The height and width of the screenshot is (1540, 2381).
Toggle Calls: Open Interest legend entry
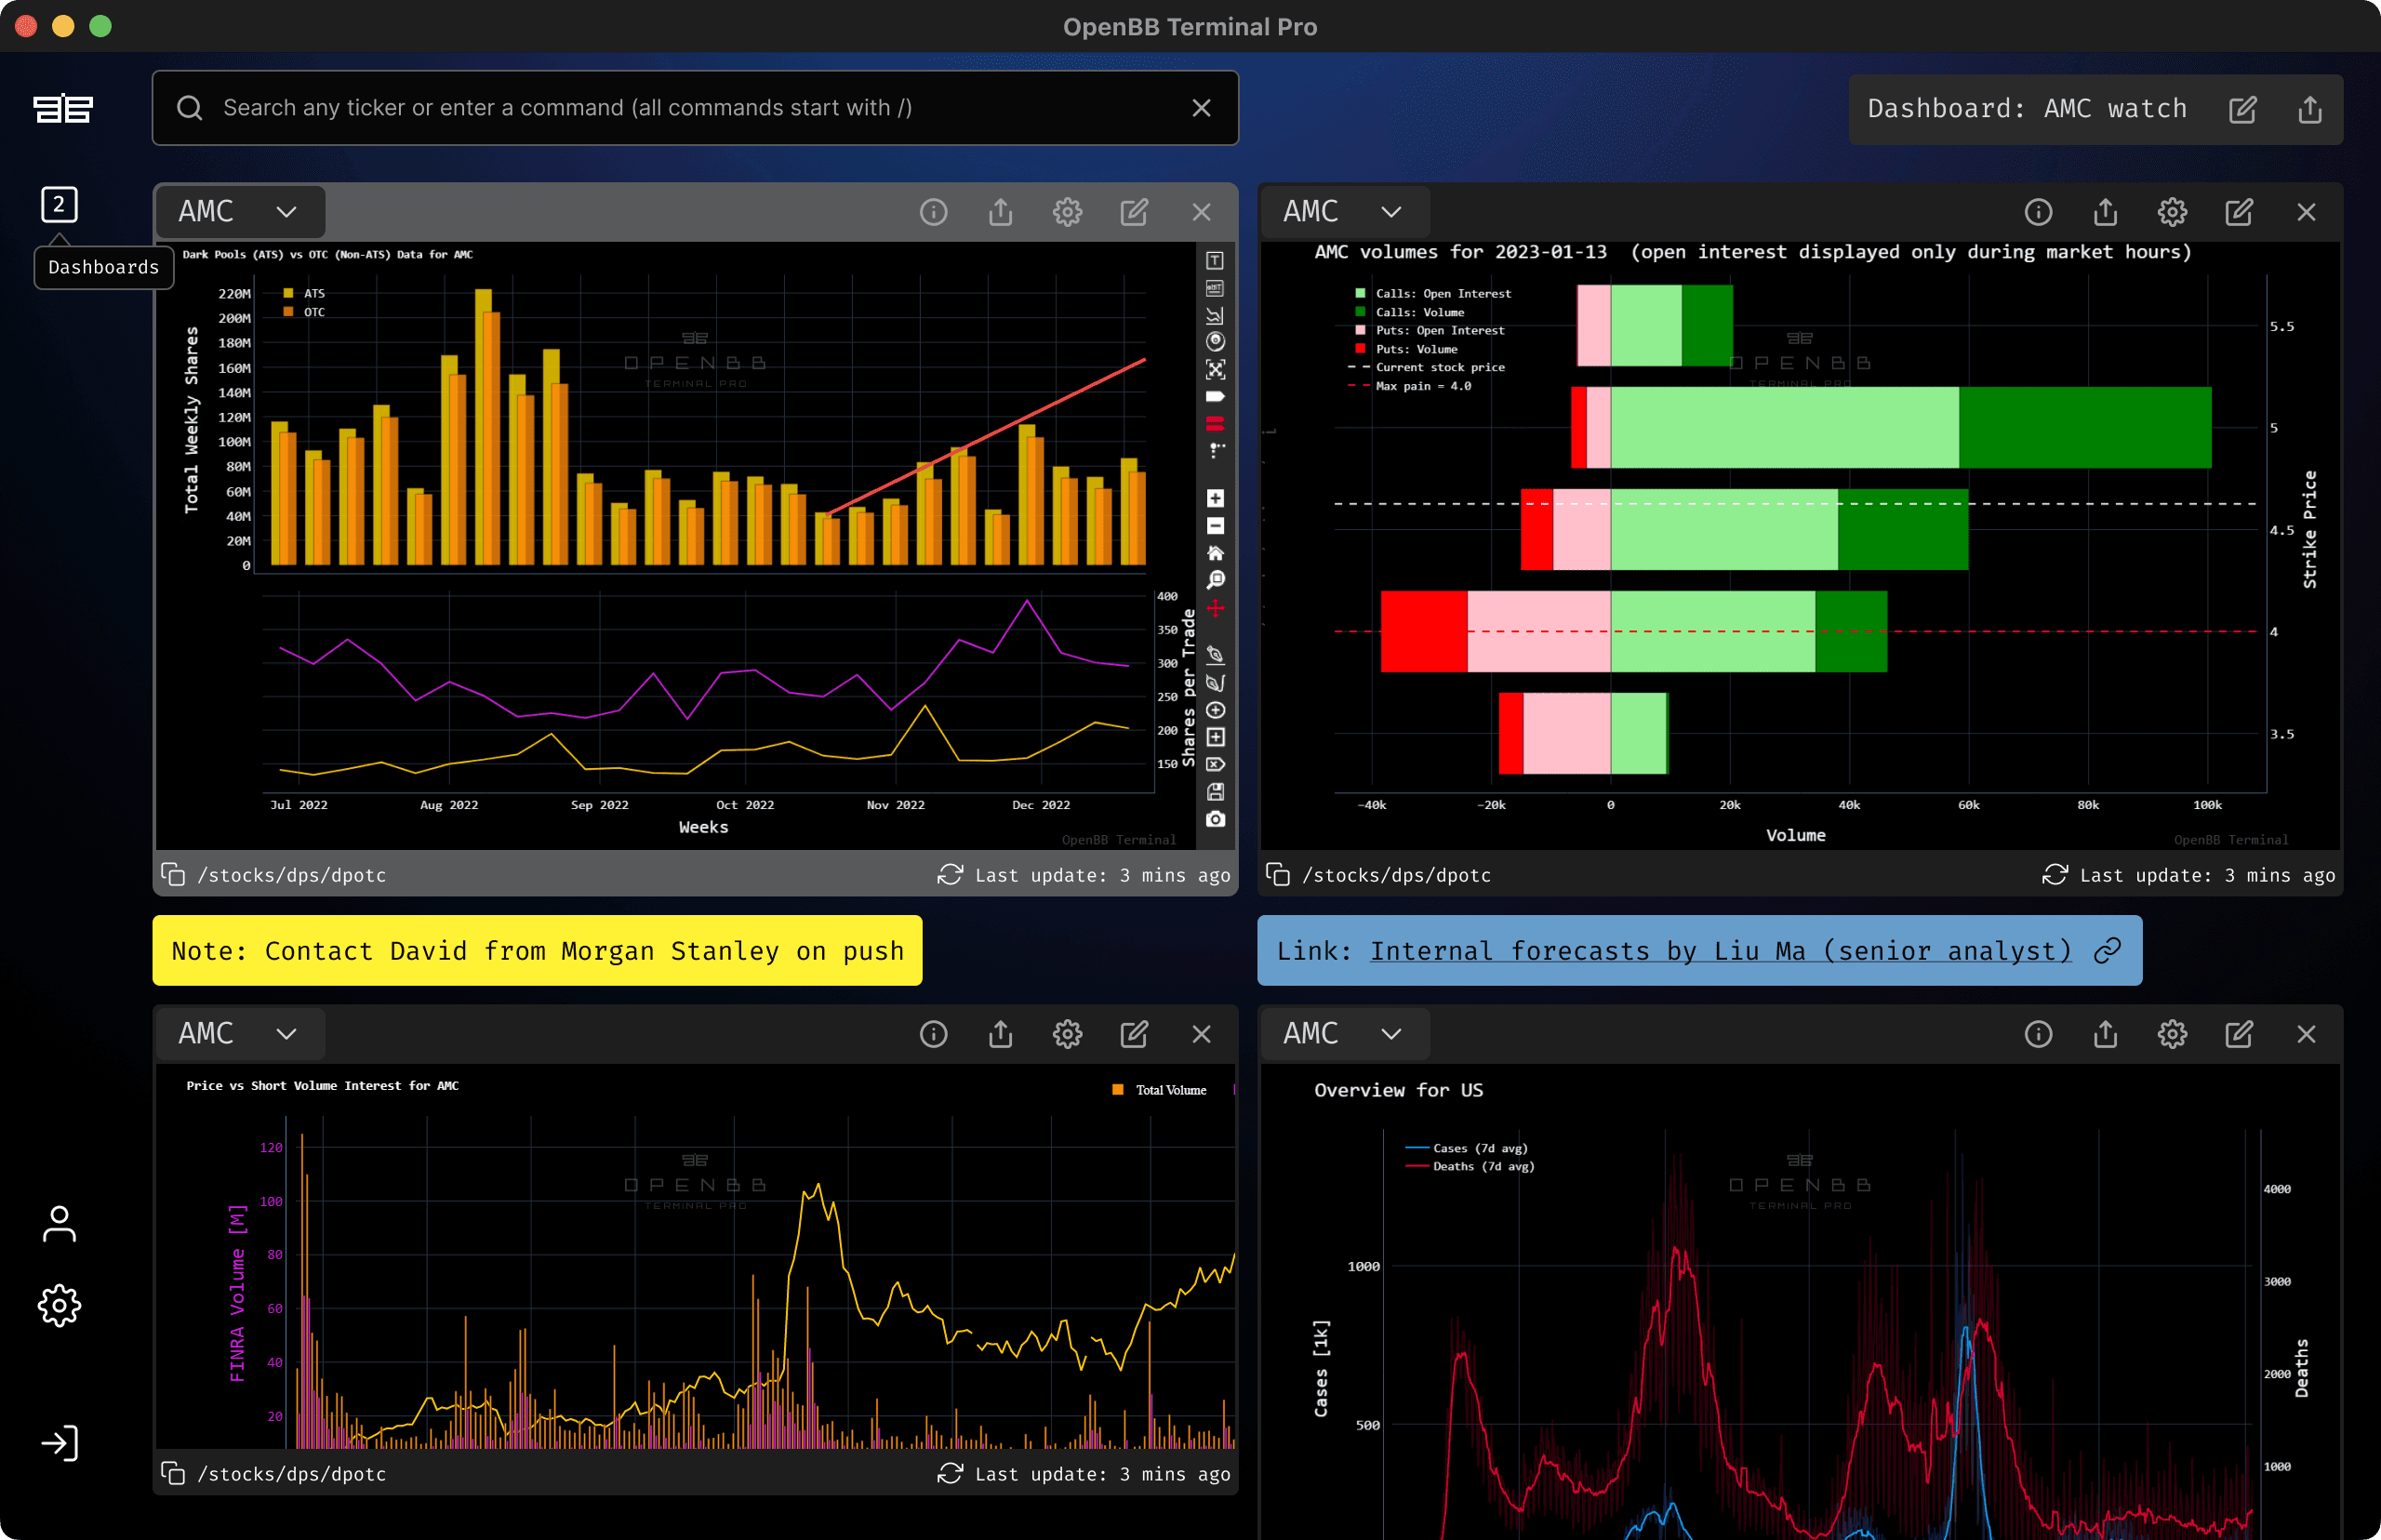coord(1432,294)
